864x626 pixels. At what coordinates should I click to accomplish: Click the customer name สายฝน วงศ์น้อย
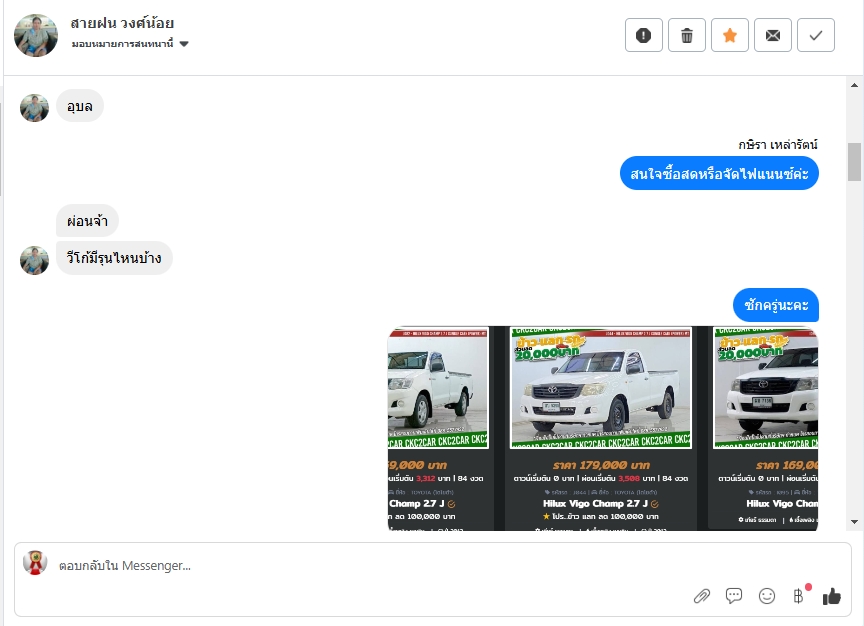(x=122, y=23)
